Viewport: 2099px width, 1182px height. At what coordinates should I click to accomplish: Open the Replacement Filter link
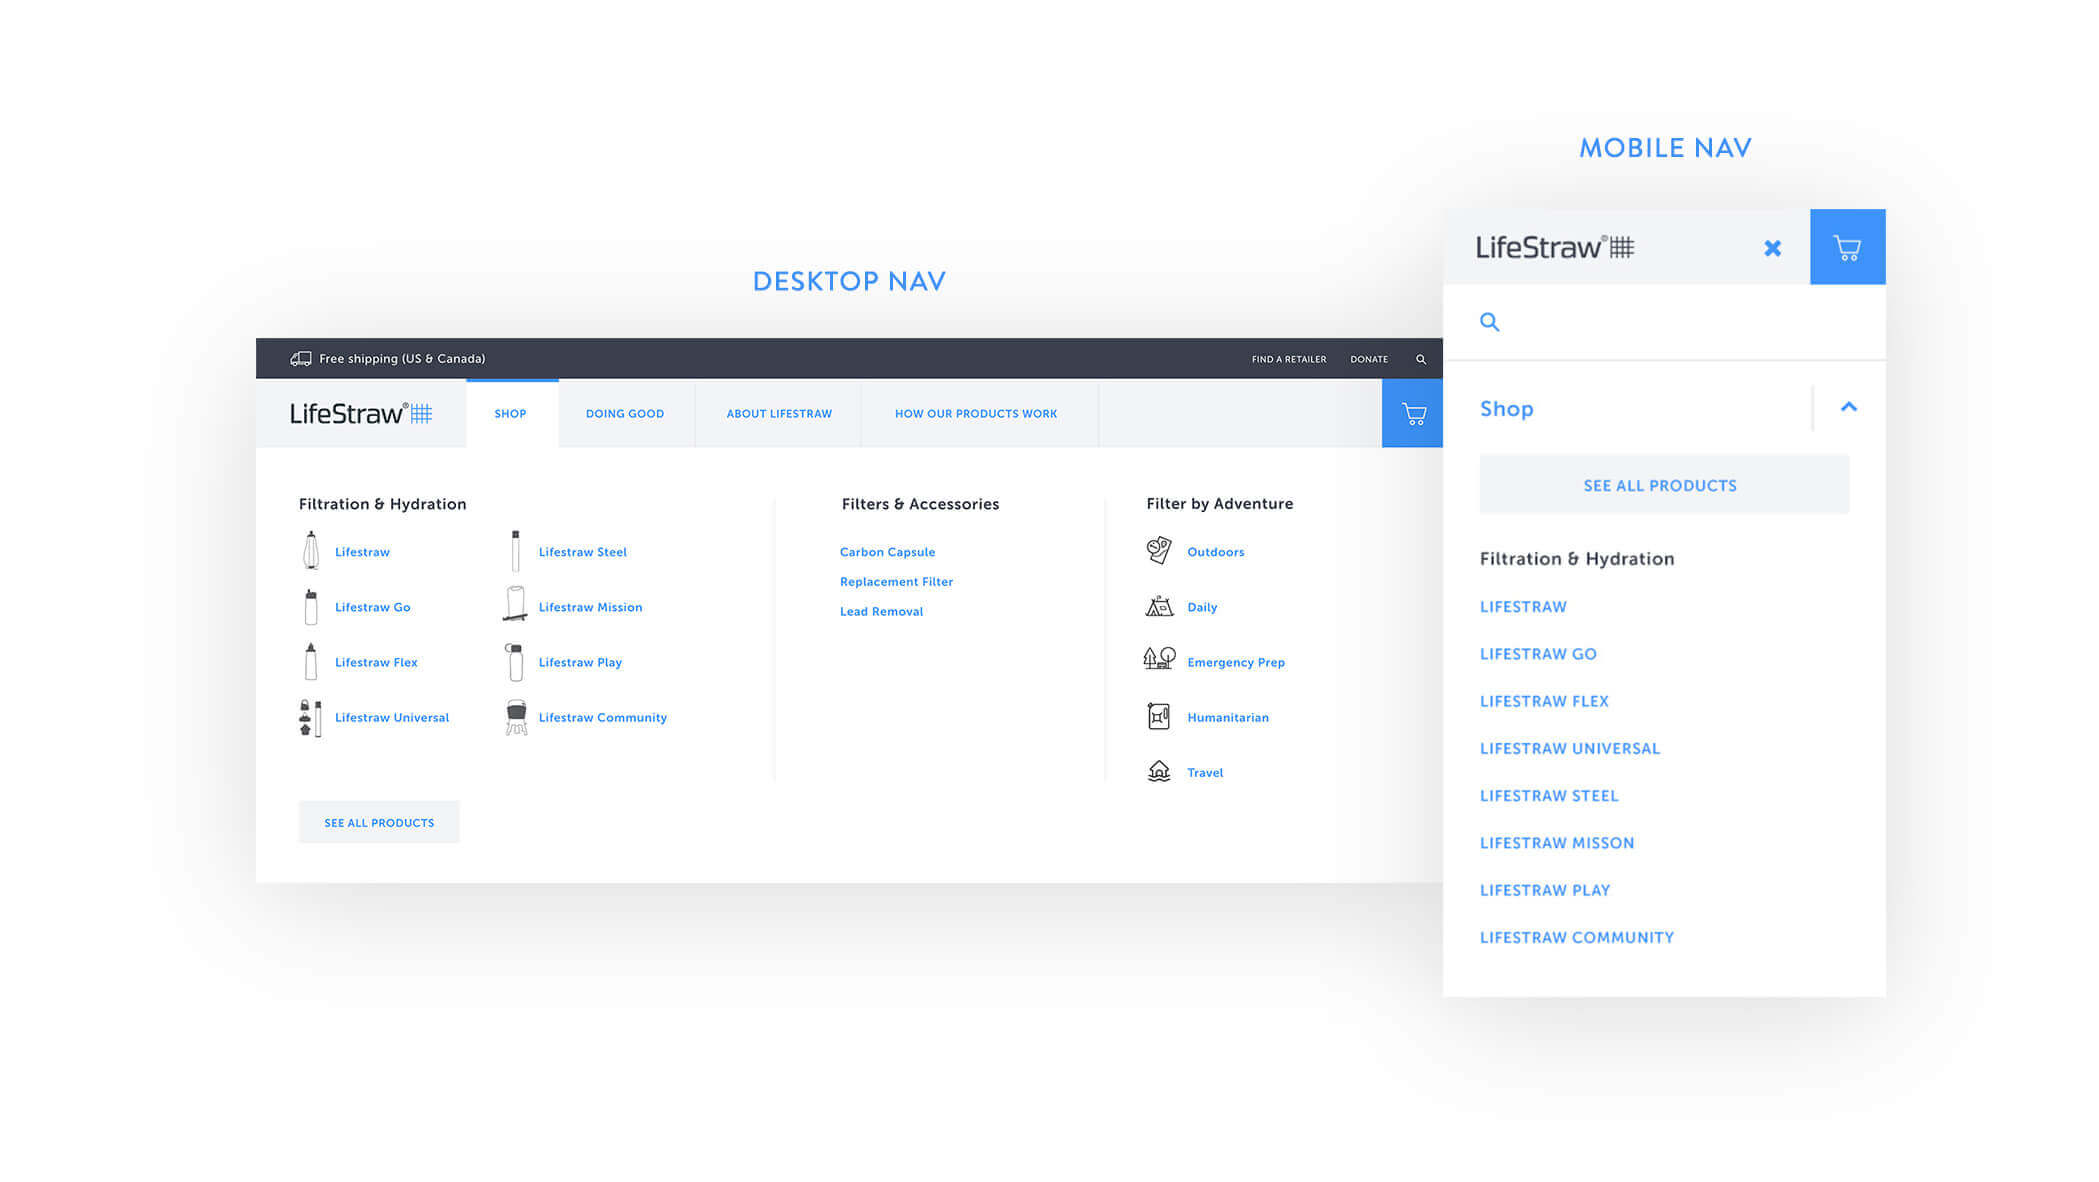coord(896,582)
